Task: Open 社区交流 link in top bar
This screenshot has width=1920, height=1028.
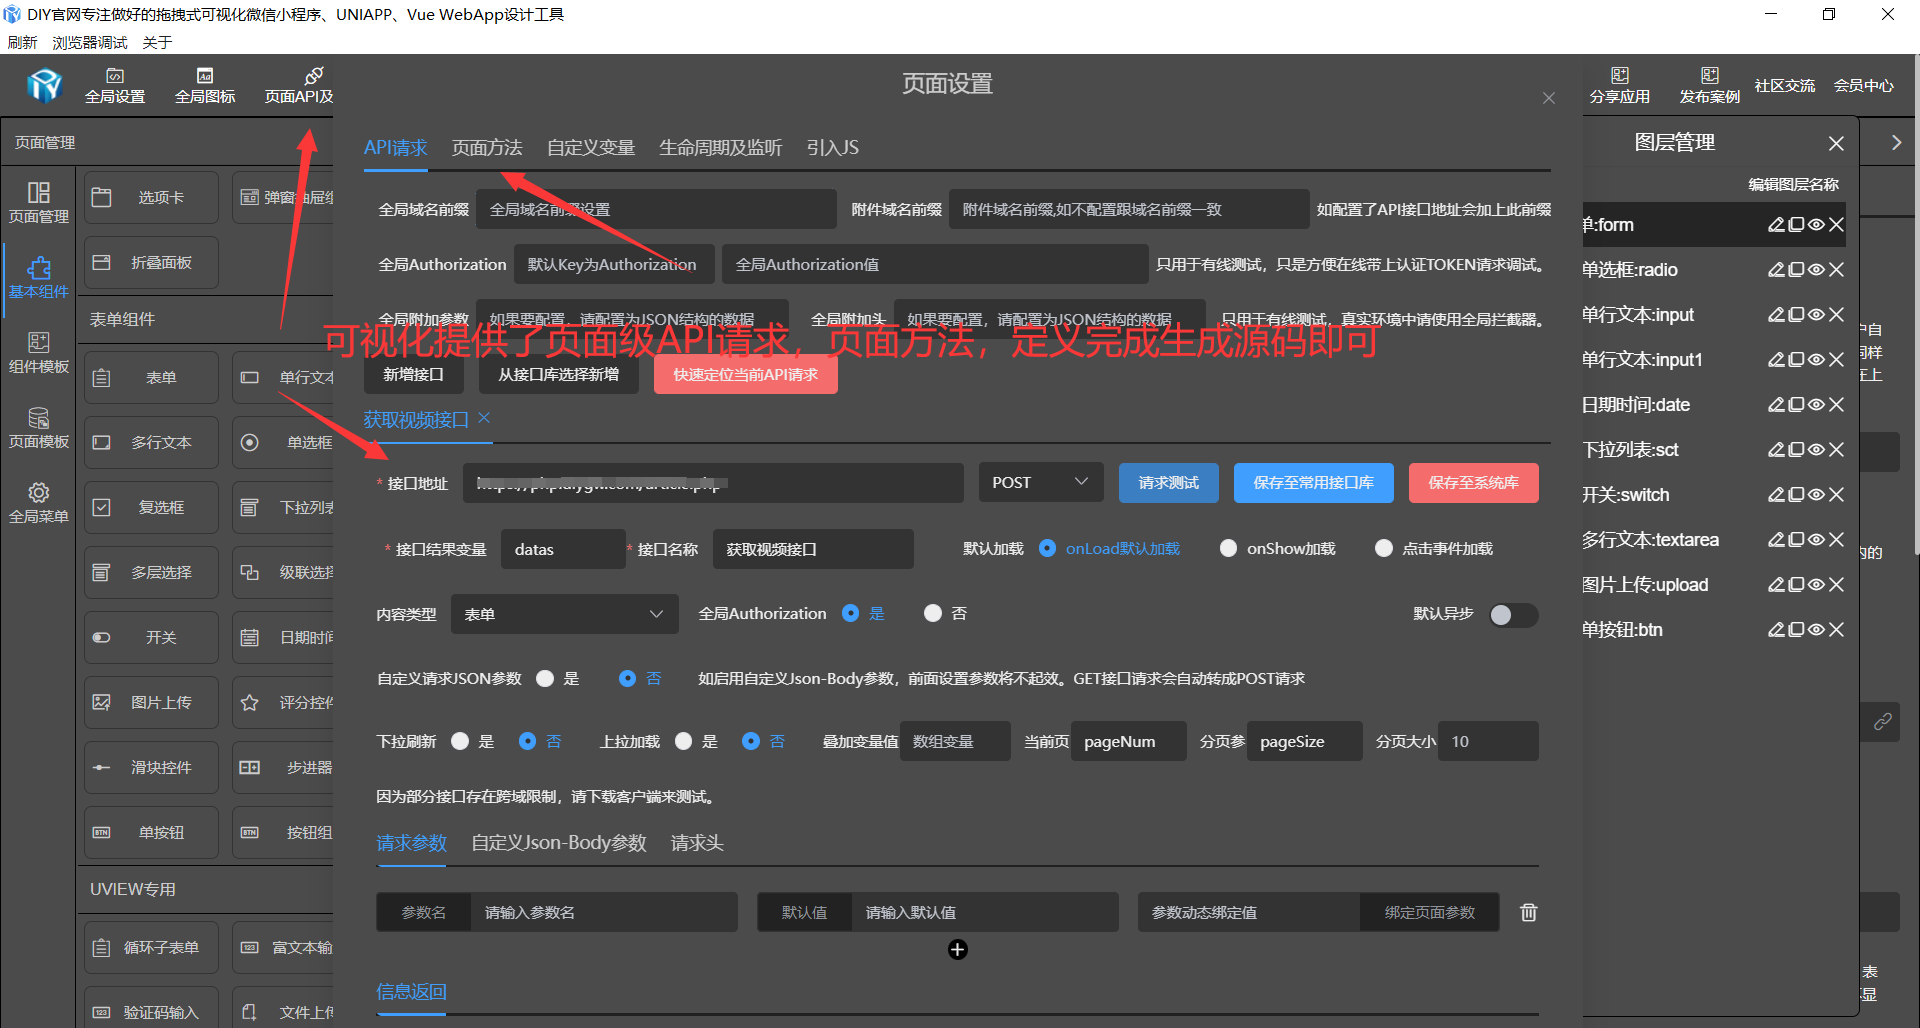Action: point(1785,86)
